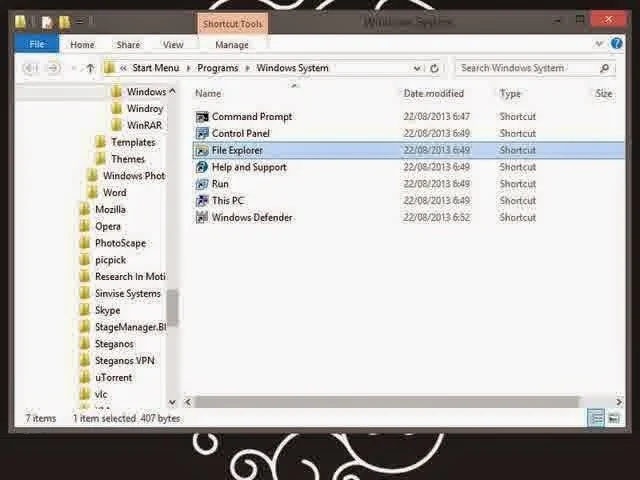Select the Steganos VPN folder
Viewport: 640px width, 480px height.
click(124, 361)
